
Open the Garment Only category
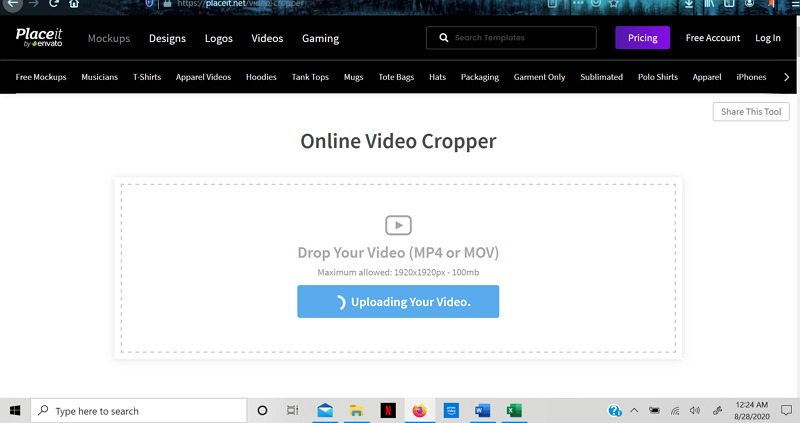click(x=539, y=77)
